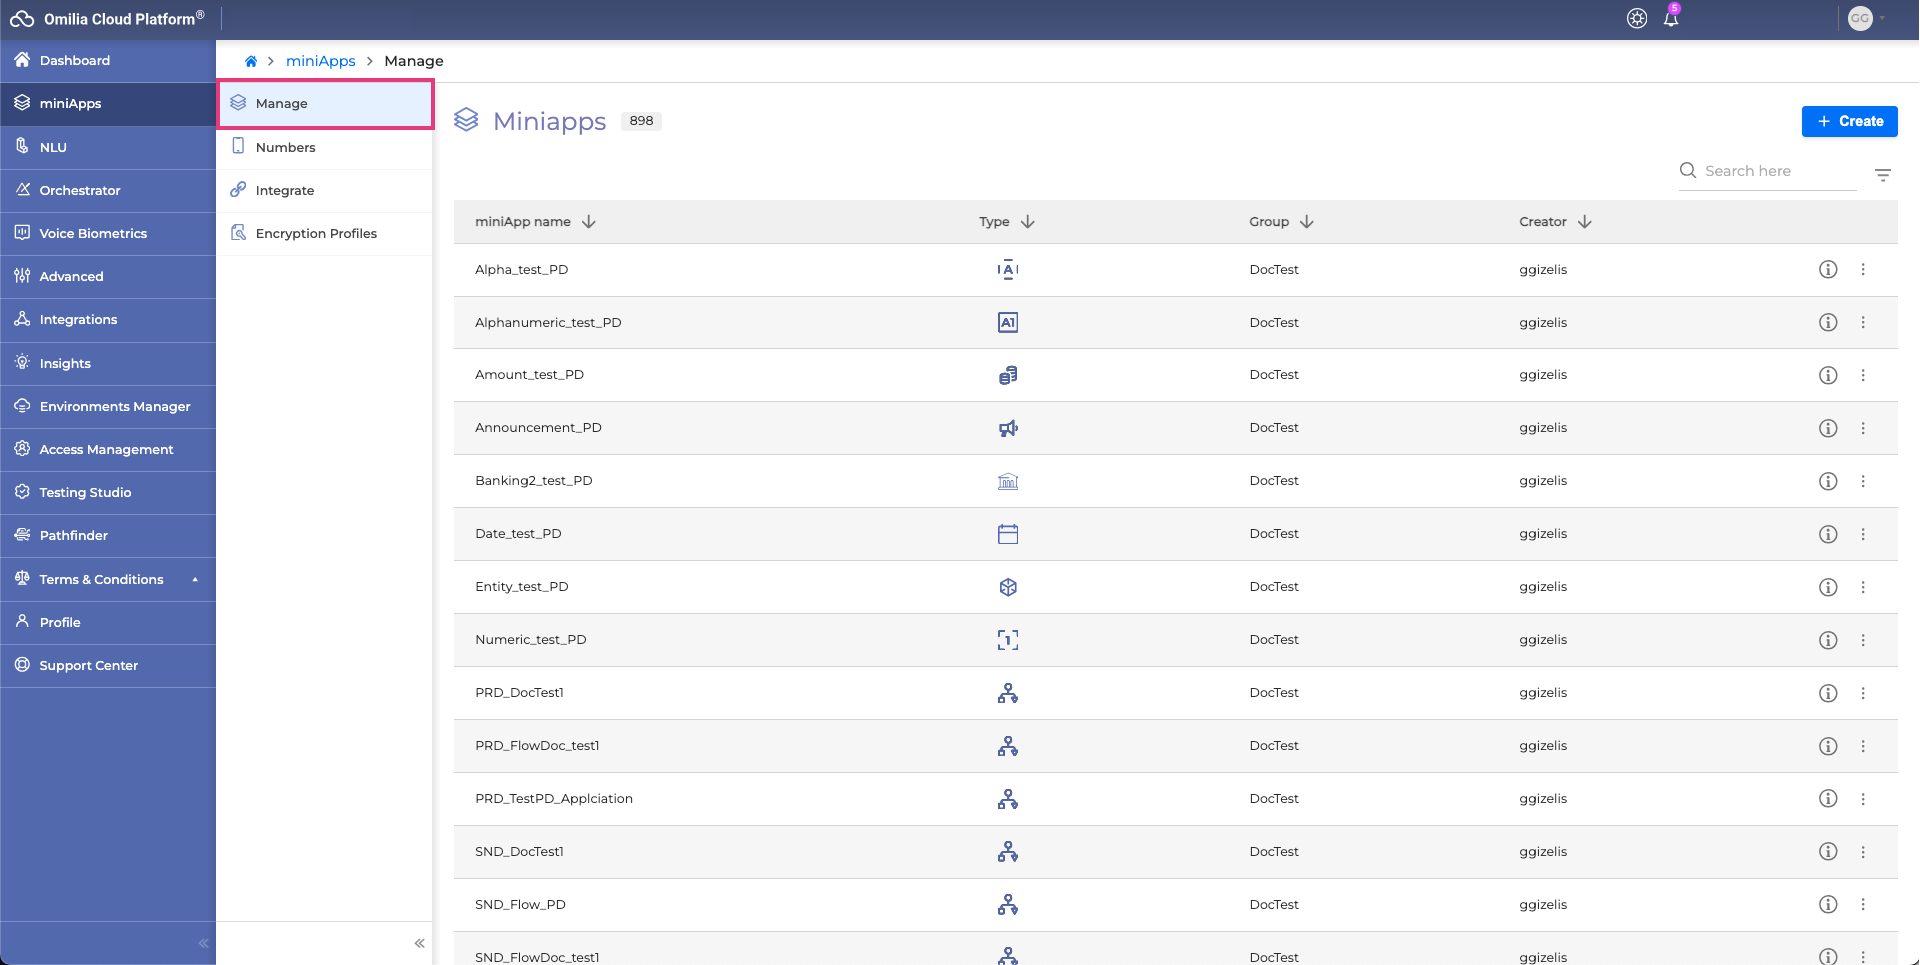Open Numbers submenu item
Screen dimensions: 1920x965
point(285,147)
